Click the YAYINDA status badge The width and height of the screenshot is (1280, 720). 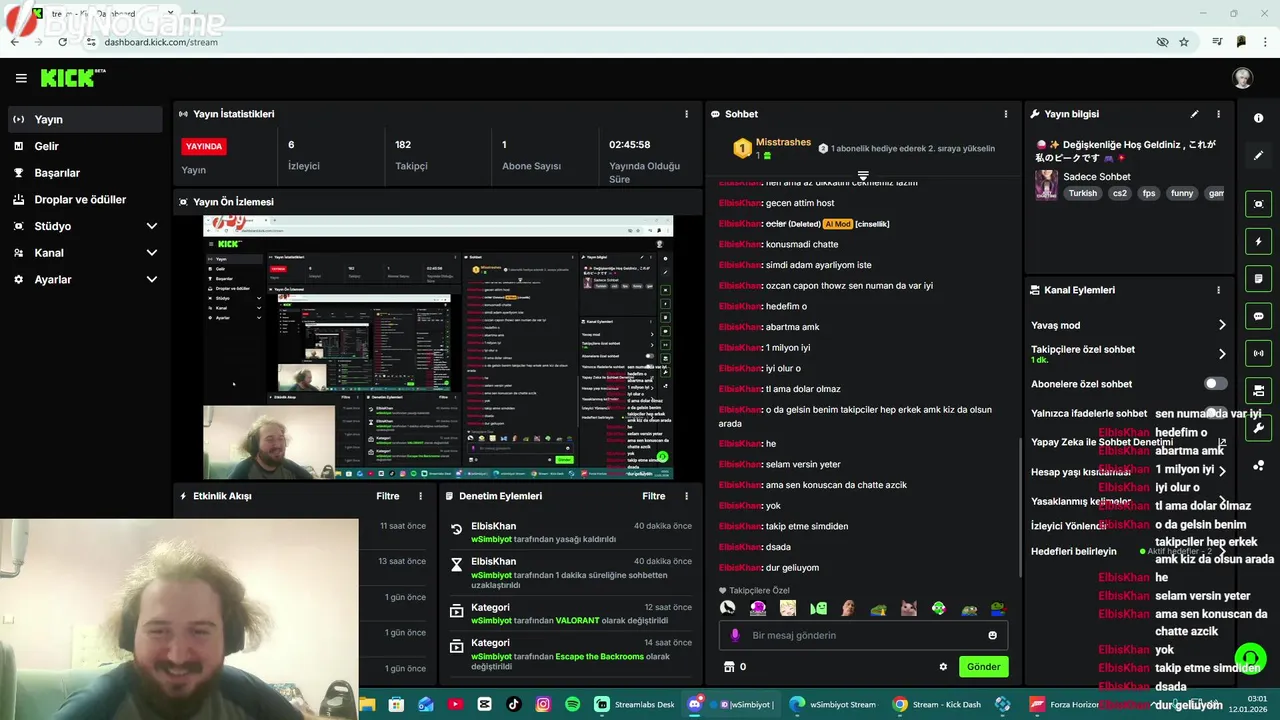pyautogui.click(x=204, y=146)
